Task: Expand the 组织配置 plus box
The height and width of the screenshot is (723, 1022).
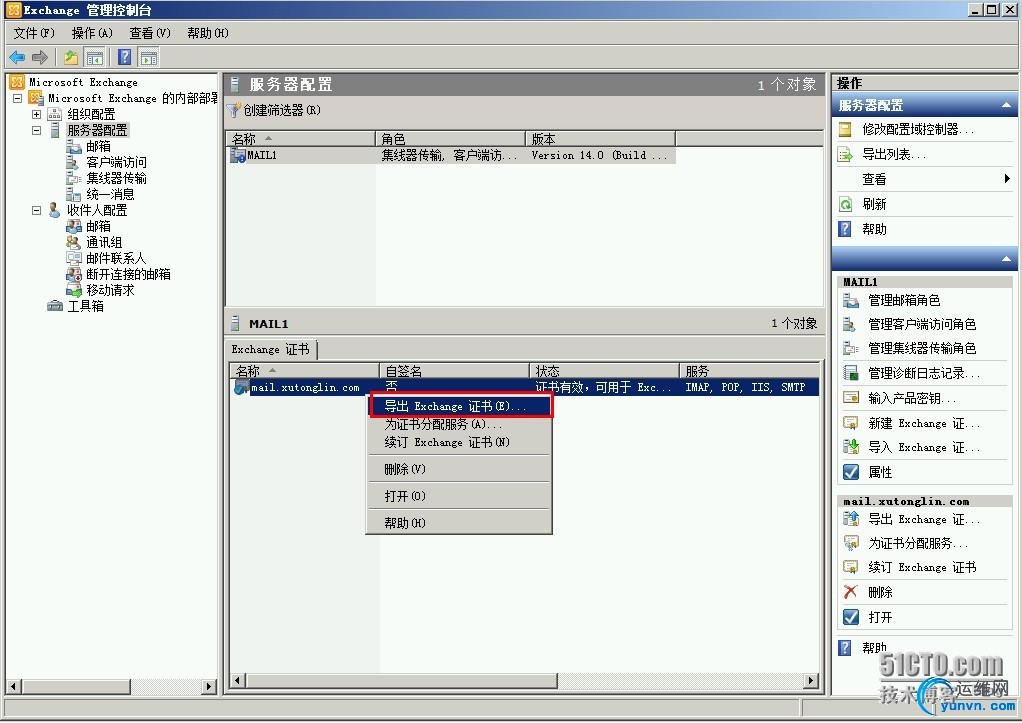Action: click(36, 114)
